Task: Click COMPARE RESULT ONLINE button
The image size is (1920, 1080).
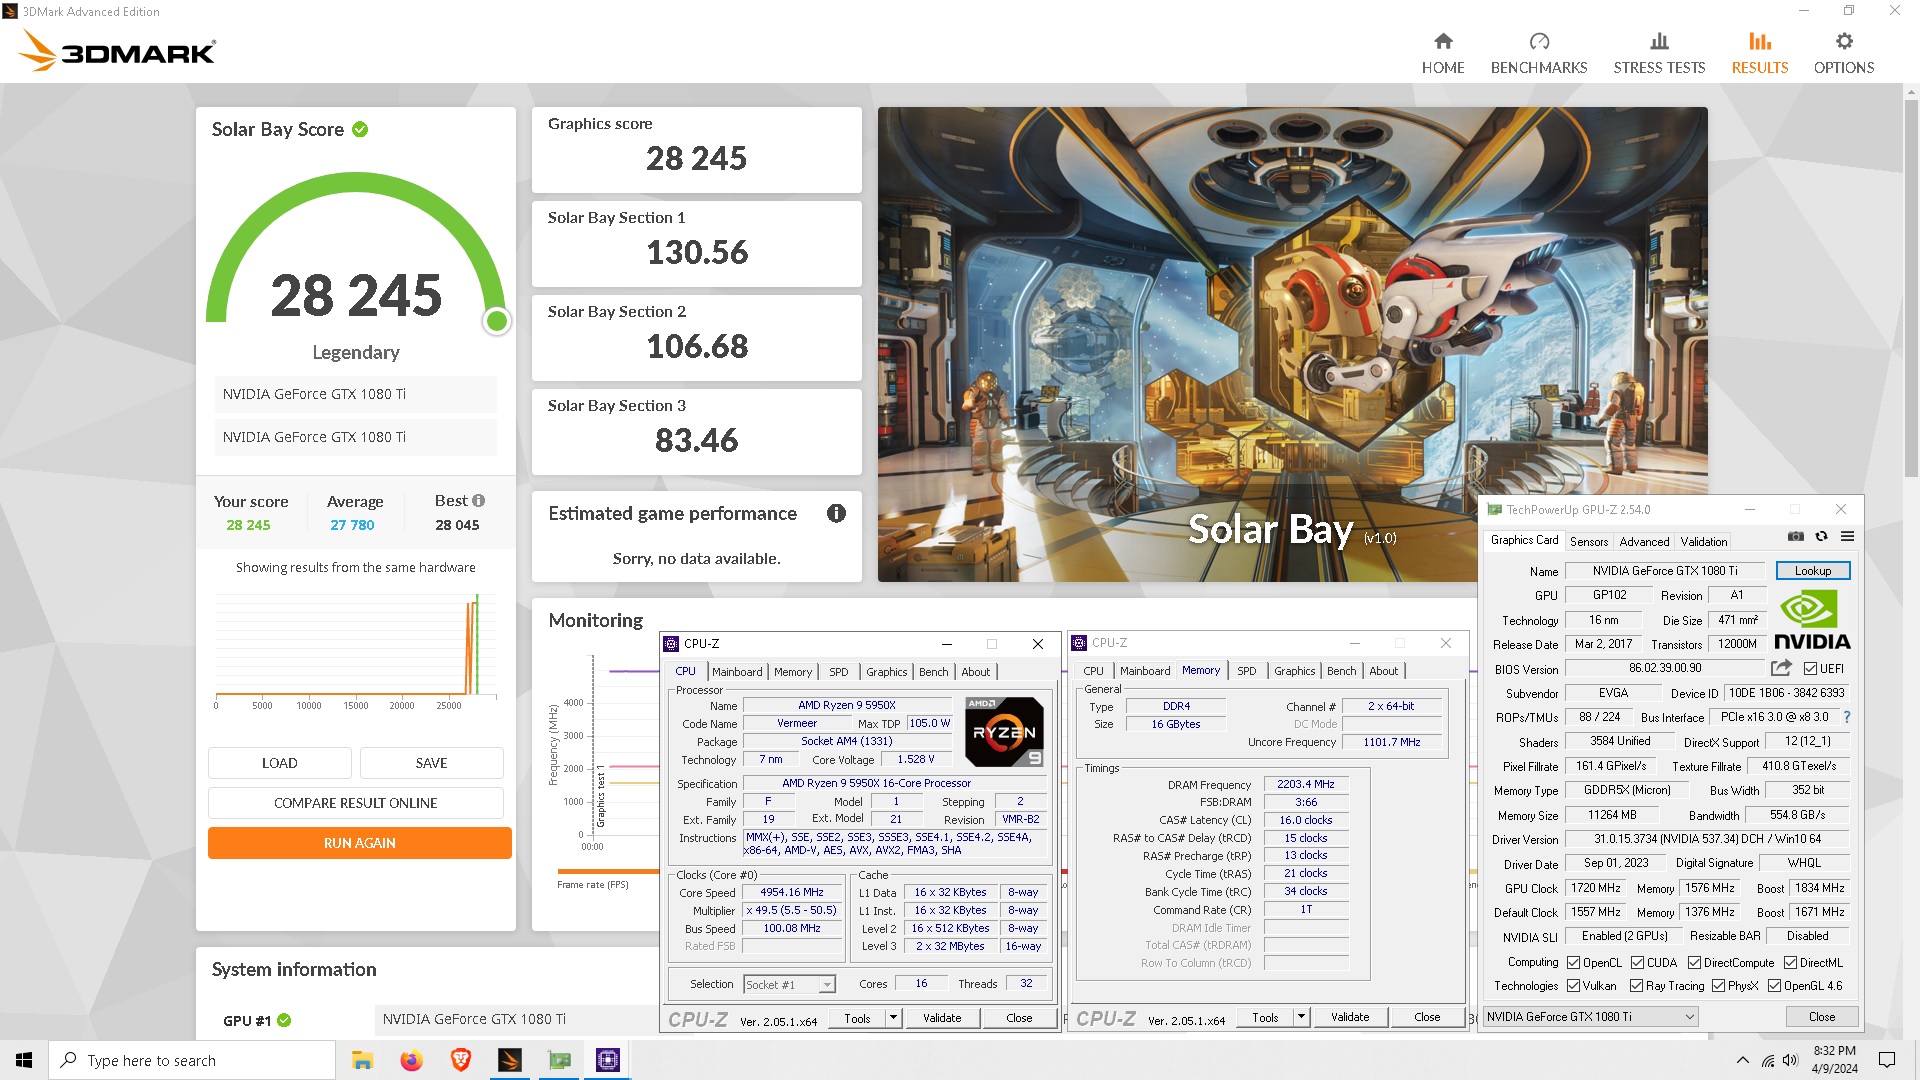Action: (355, 803)
